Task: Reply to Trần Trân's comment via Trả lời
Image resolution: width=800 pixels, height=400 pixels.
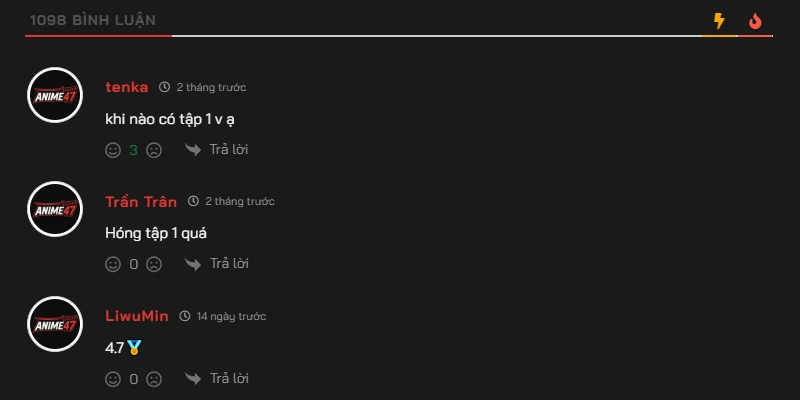Action: [x=217, y=265]
